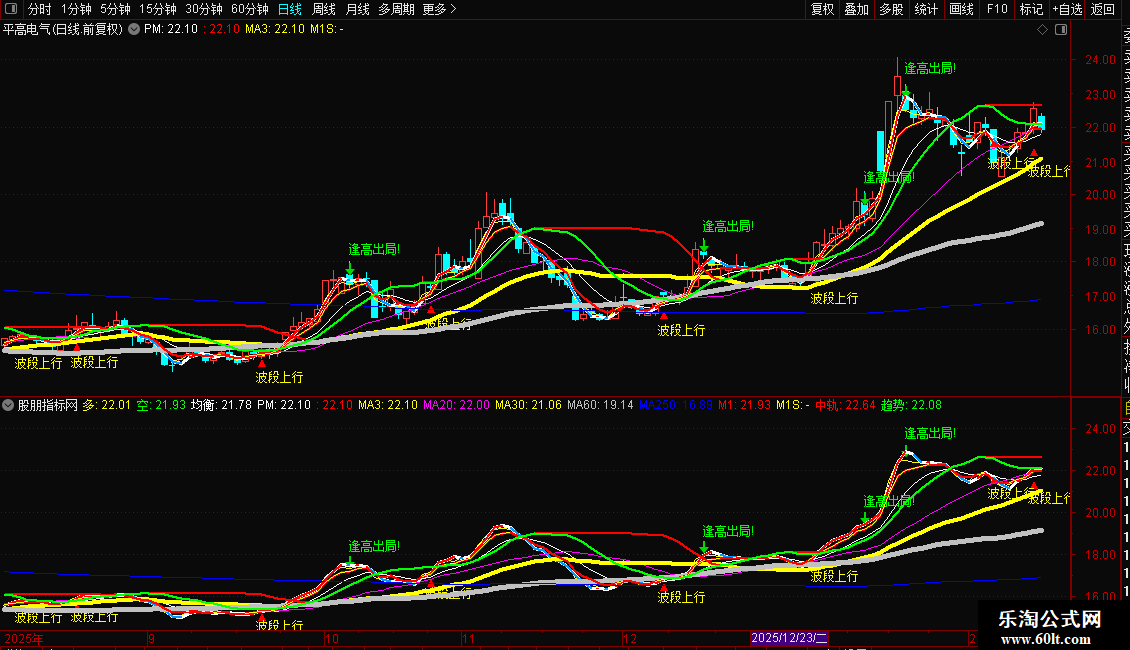The height and width of the screenshot is (650, 1130).
Task: Select the 15分钟 period tab
Action: click(158, 9)
